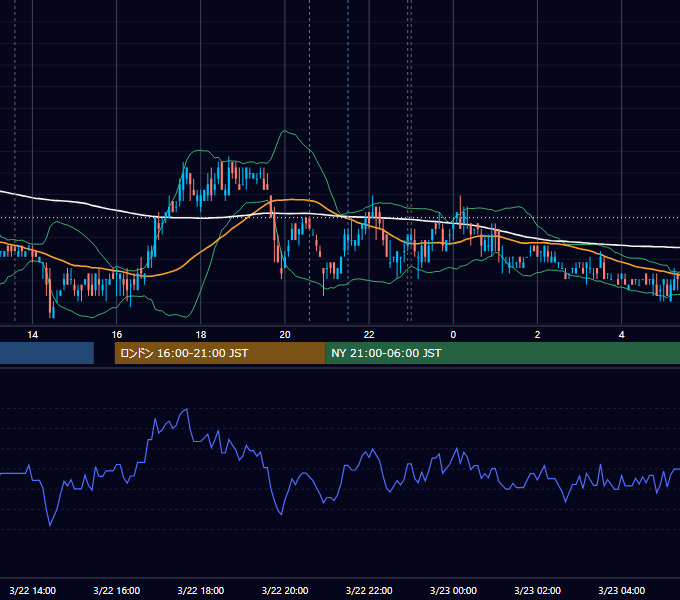Viewport: 680px width, 600px height.
Task: Click the 3/23 00:00 time label
Action: [x=453, y=590]
